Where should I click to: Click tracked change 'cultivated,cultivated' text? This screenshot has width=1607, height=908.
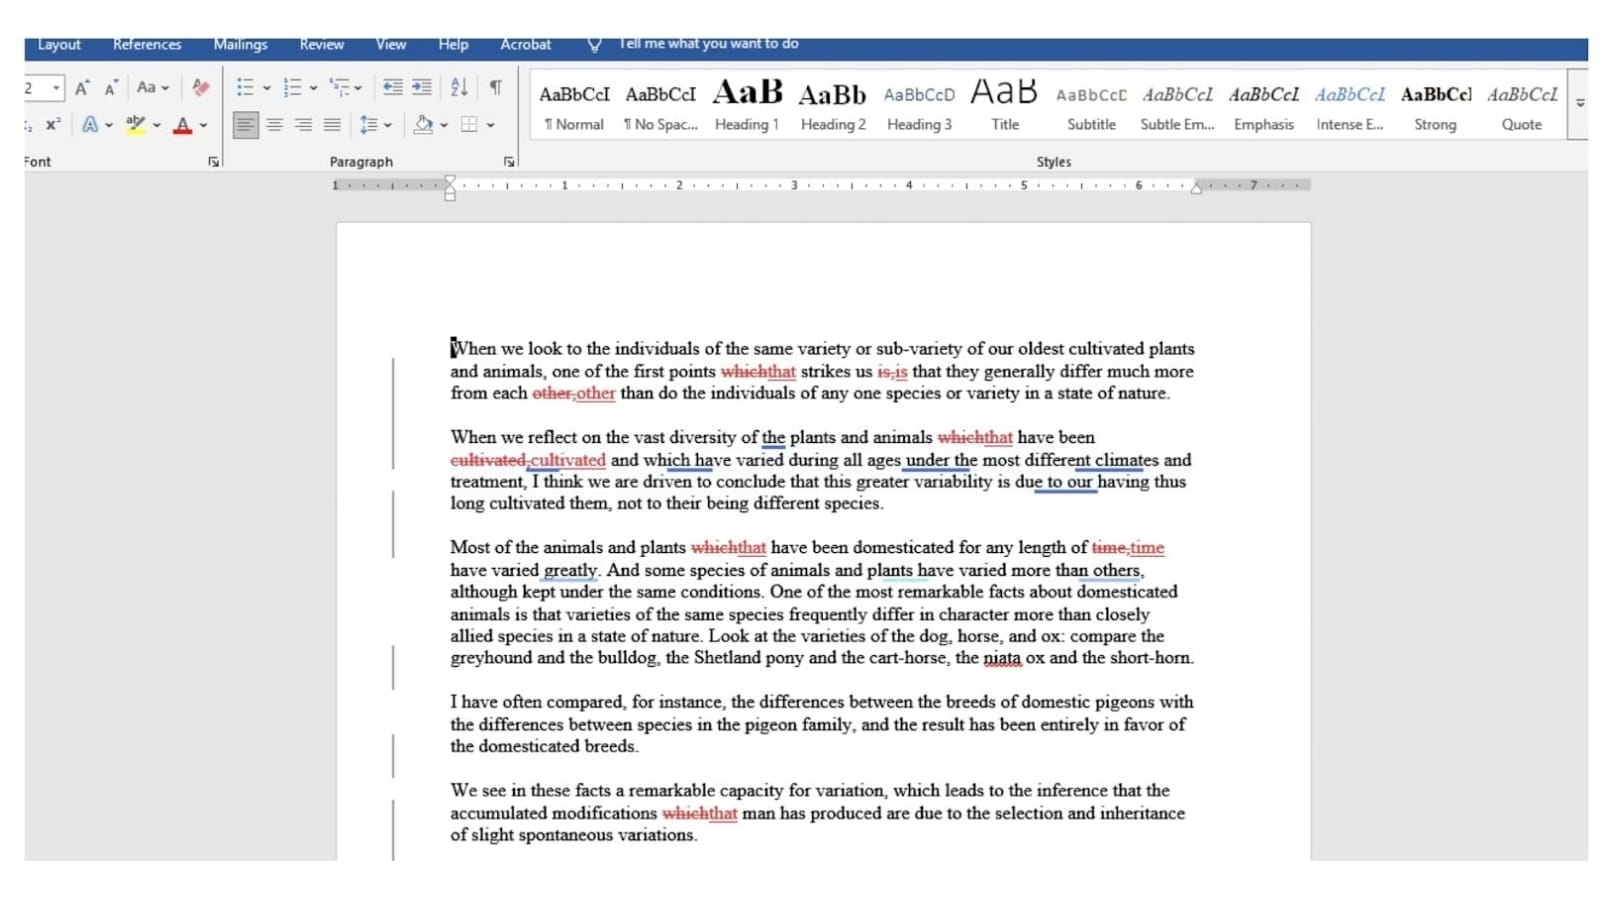pyautogui.click(x=528, y=460)
